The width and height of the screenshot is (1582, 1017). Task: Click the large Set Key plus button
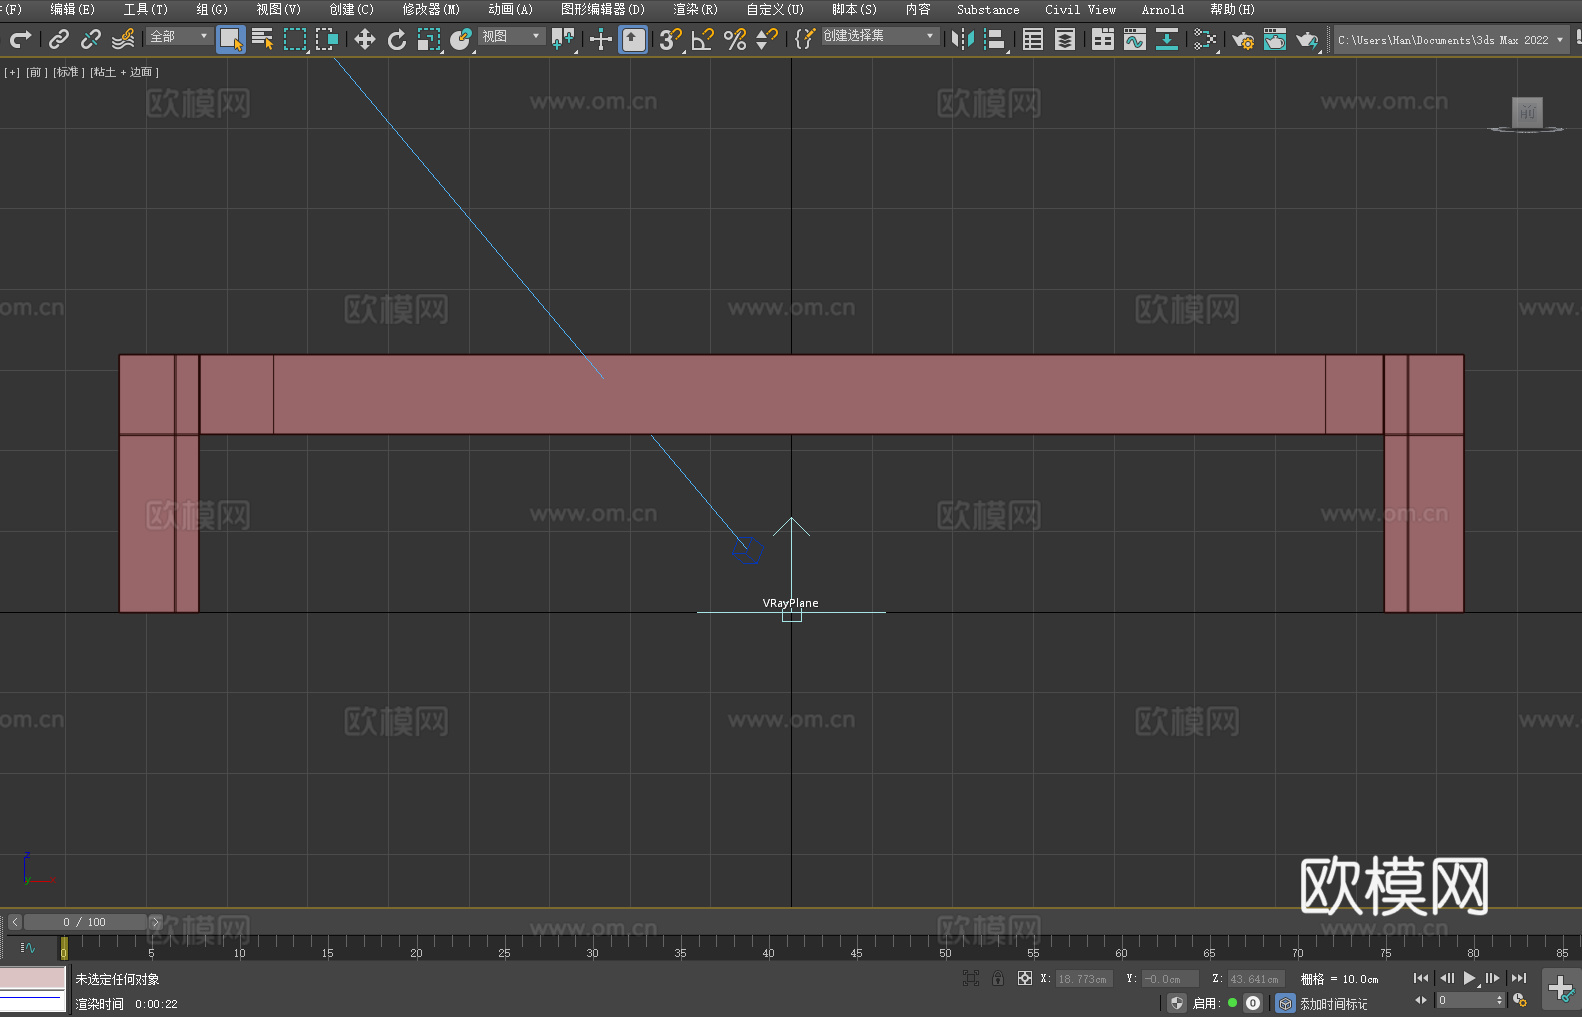1561,989
